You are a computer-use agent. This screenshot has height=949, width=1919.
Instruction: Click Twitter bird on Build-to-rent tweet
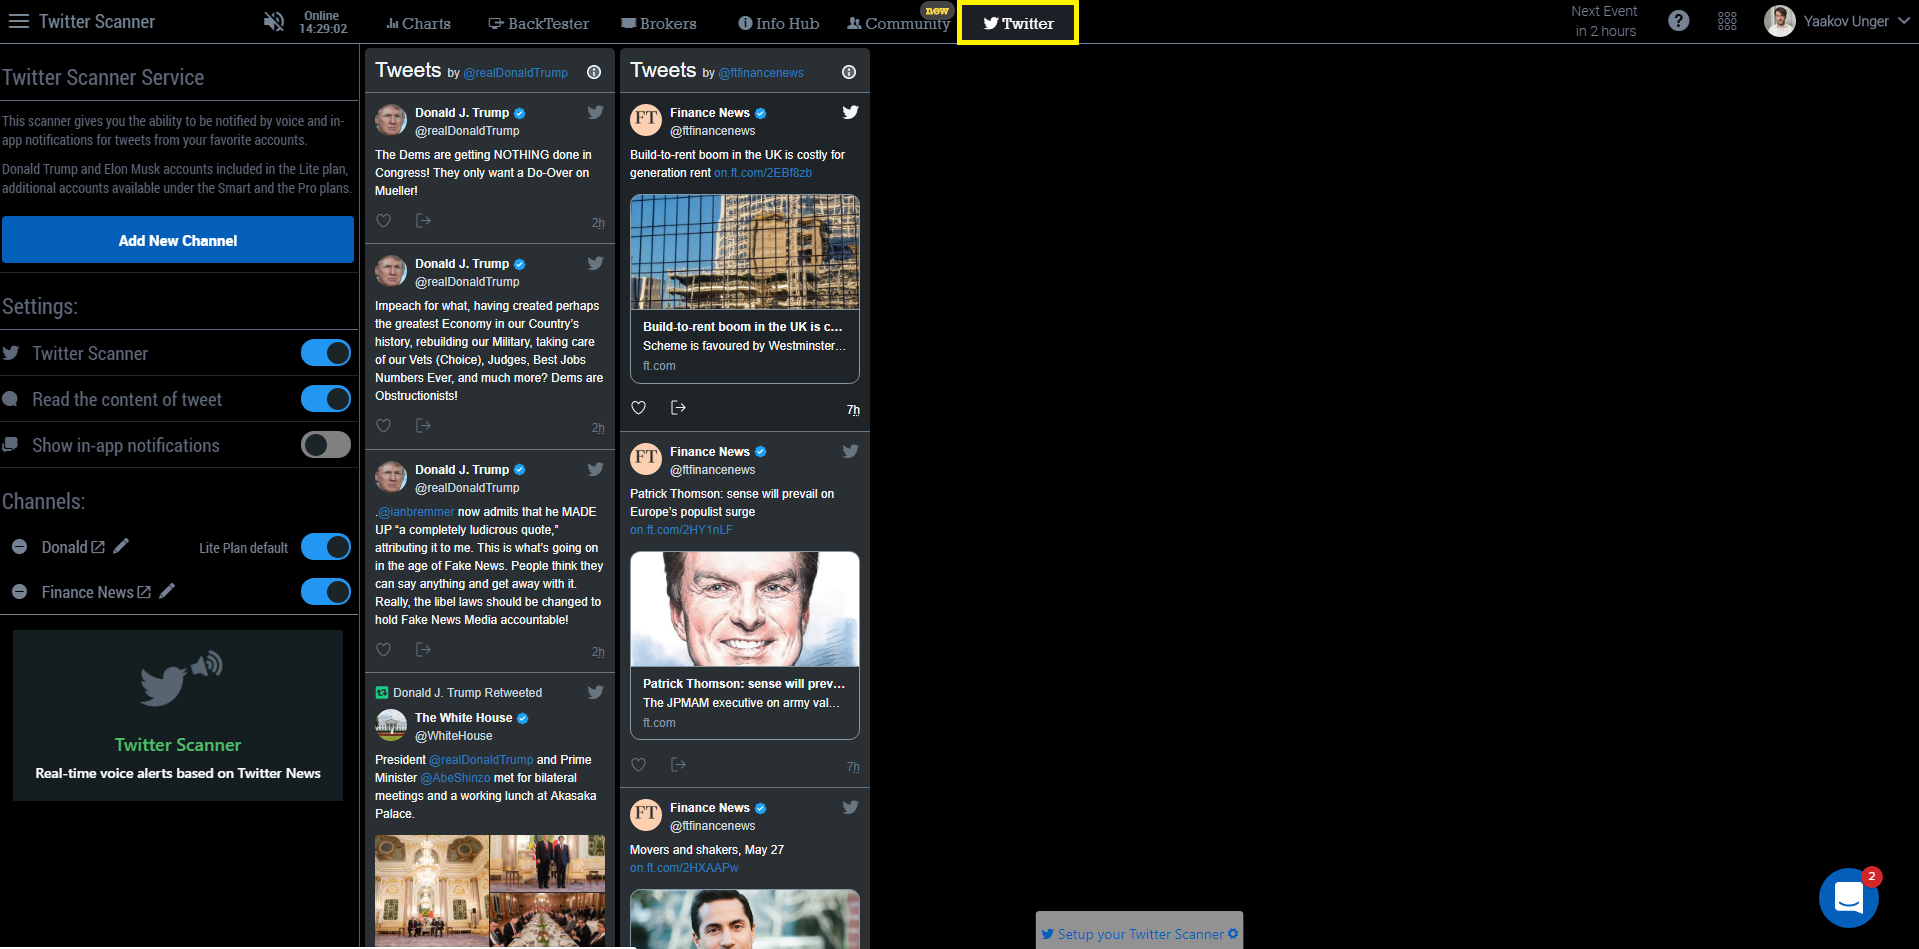pos(850,112)
